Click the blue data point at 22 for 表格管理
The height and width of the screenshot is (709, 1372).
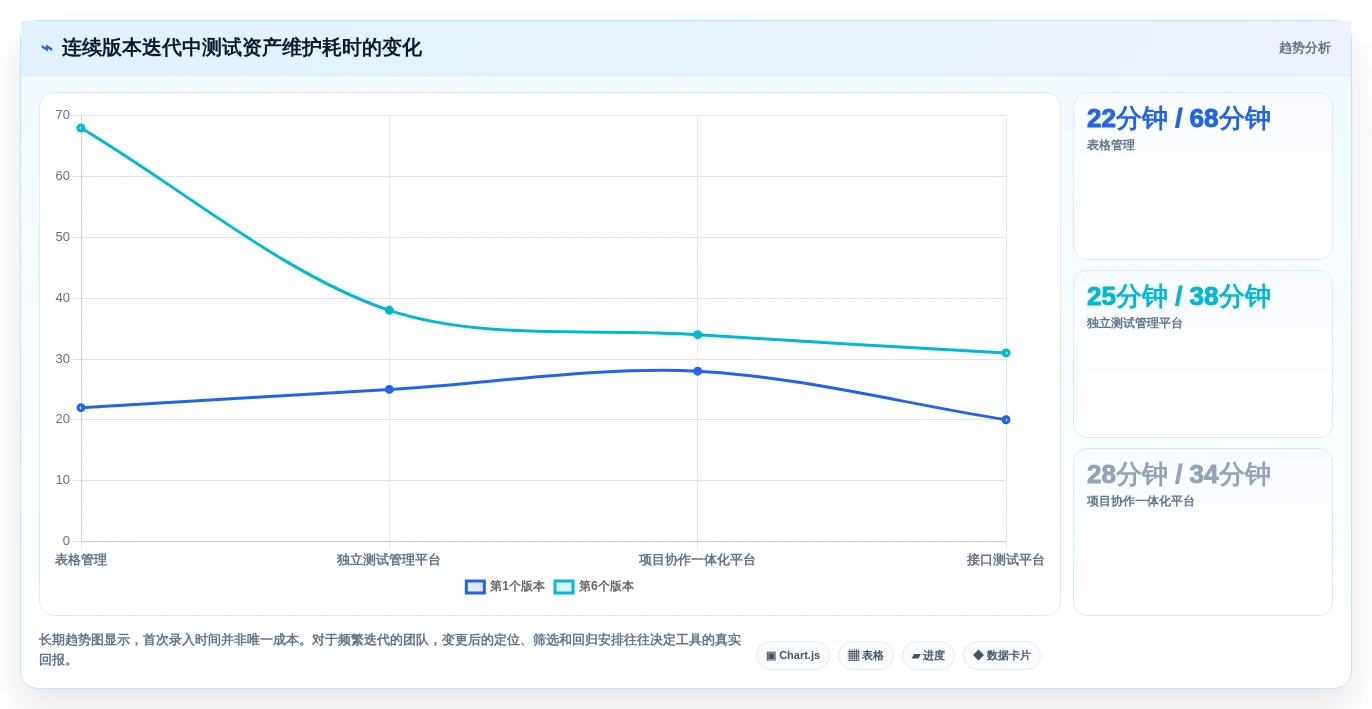(x=81, y=408)
